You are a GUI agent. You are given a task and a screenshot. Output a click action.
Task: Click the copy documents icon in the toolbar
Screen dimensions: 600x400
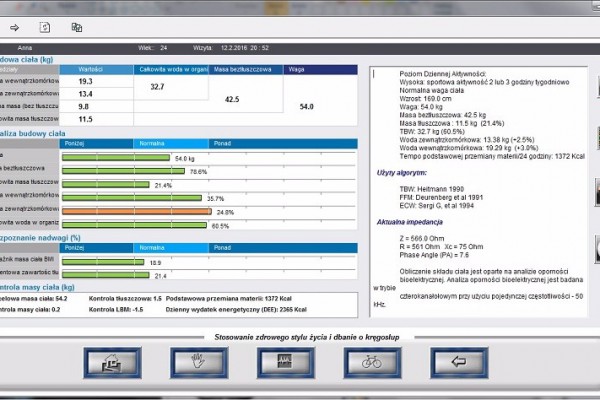[x=78, y=27]
